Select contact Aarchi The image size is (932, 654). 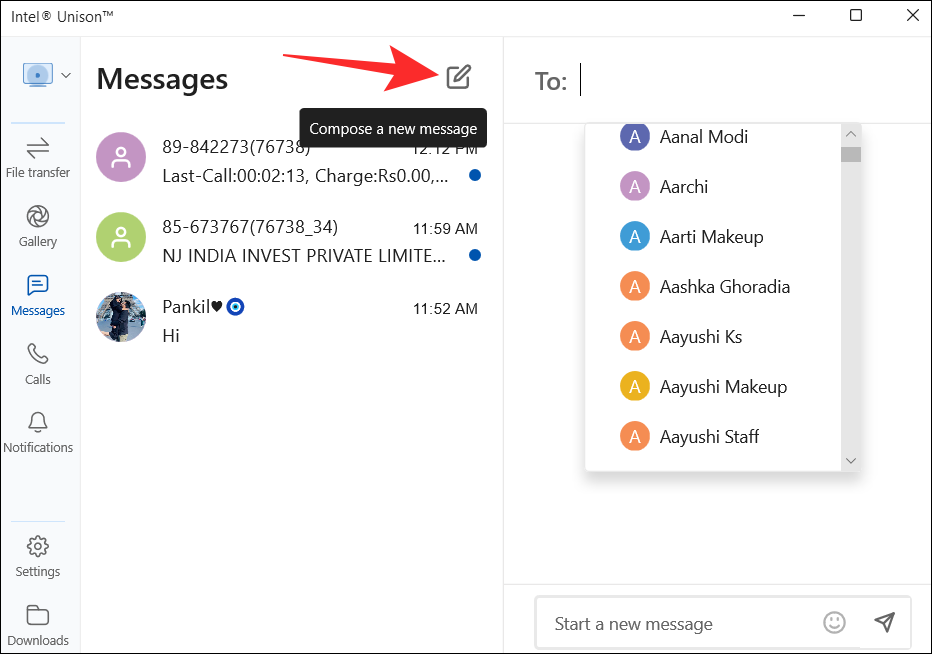pos(681,186)
